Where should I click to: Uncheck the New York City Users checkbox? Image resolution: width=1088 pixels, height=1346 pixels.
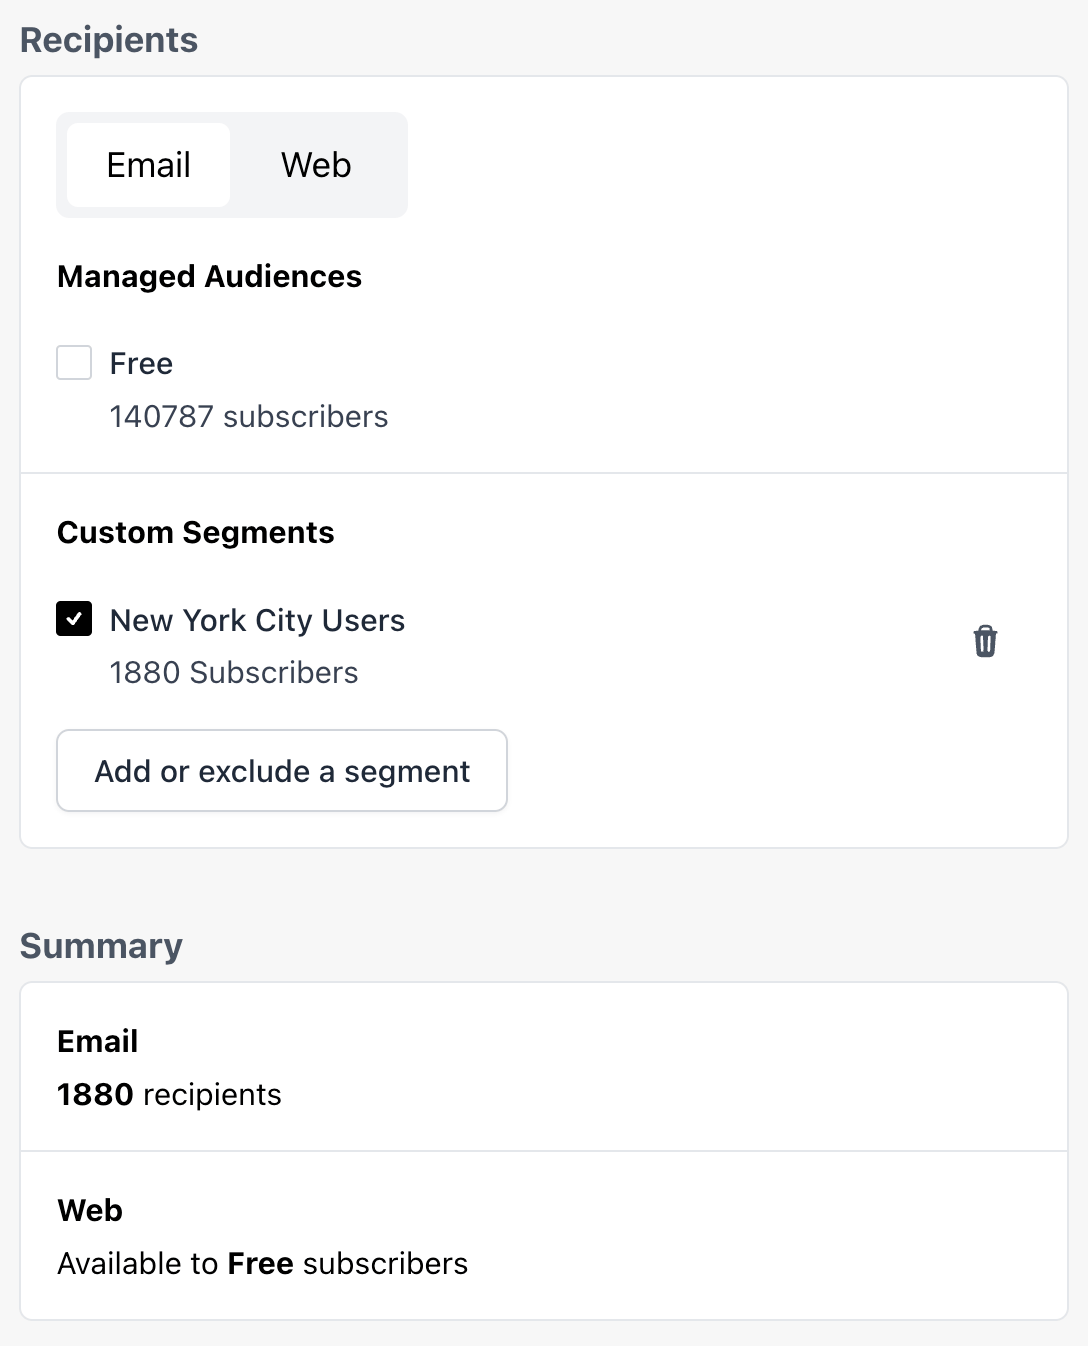[x=74, y=619]
